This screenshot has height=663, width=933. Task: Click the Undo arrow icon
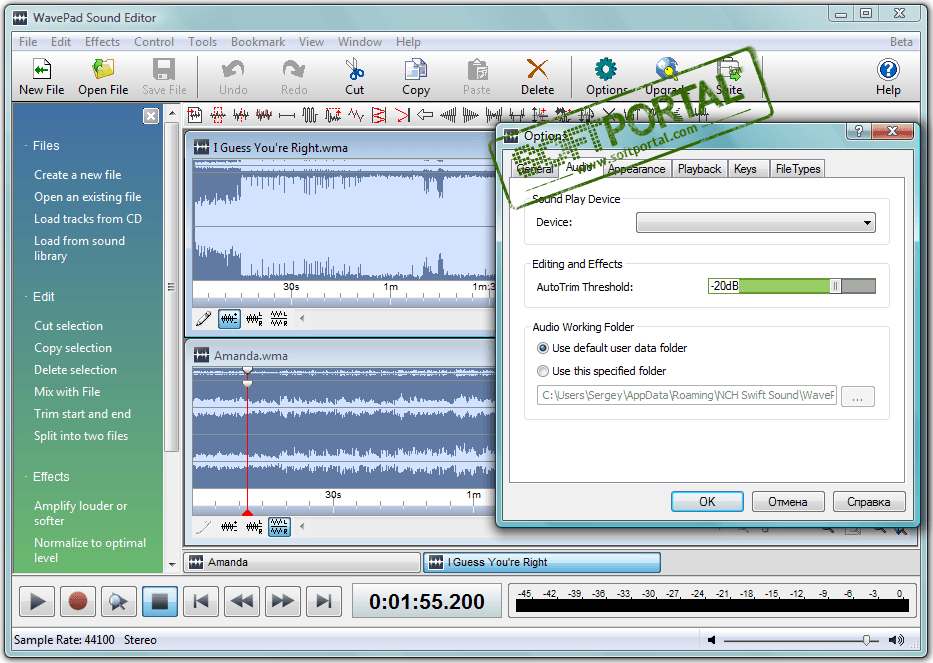pyautogui.click(x=233, y=70)
